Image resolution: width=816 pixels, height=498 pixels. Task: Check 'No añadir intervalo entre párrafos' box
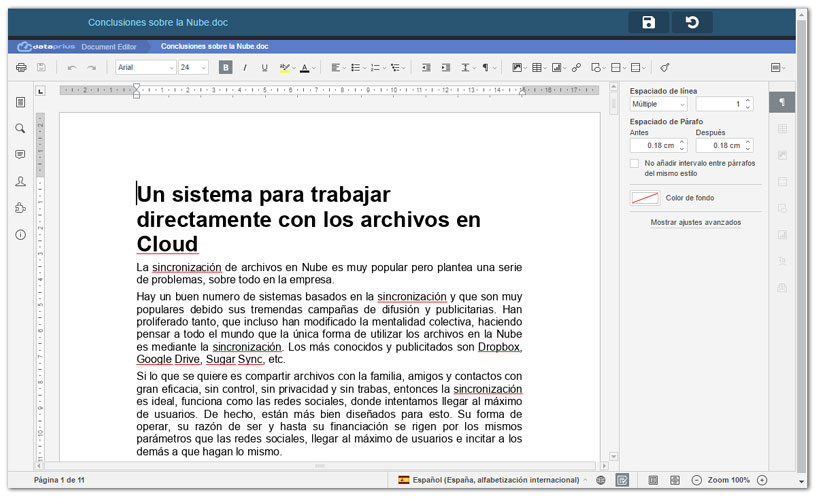point(635,163)
